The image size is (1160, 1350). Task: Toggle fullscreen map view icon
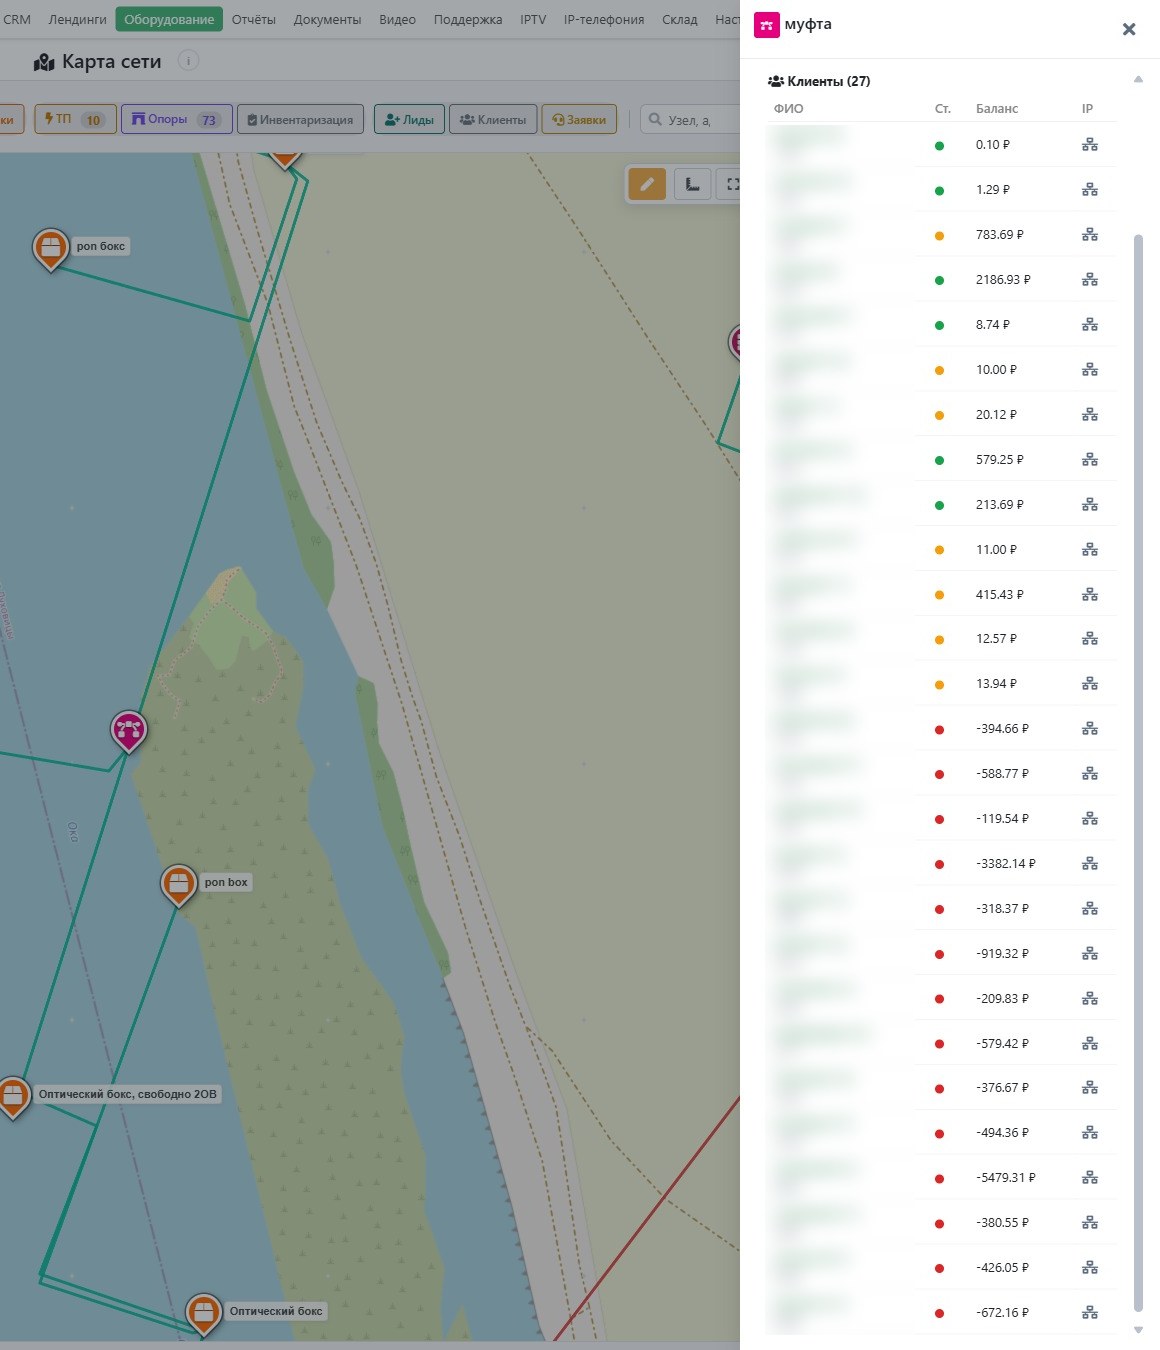pyautogui.click(x=731, y=184)
